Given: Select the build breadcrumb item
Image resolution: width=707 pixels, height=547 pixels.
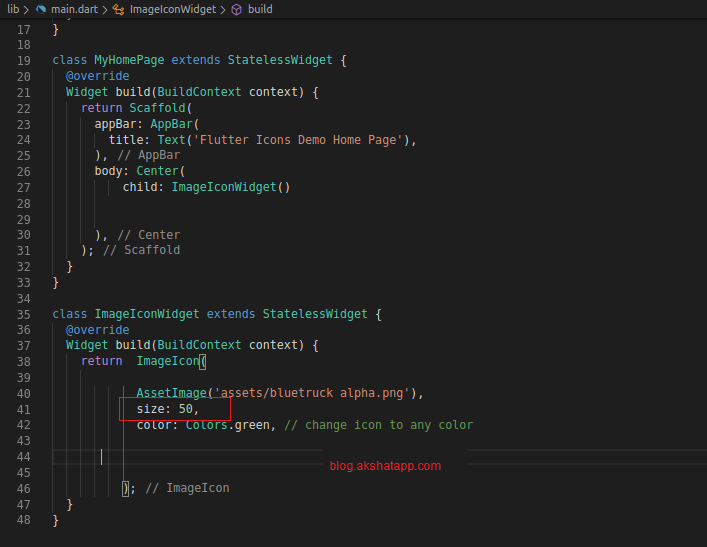Looking at the screenshot, I should (x=260, y=9).
